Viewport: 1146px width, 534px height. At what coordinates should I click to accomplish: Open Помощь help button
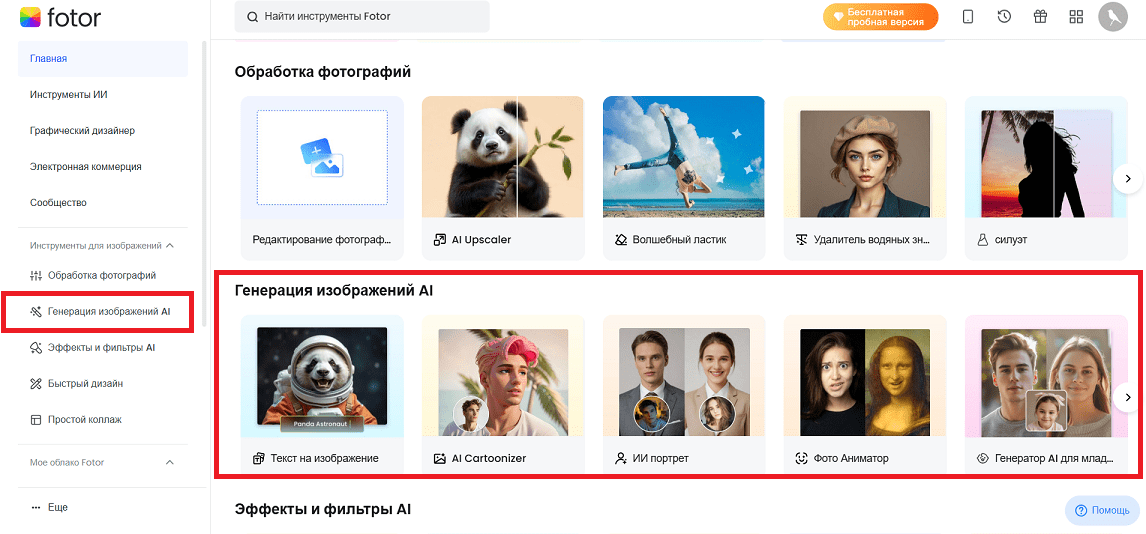(x=1101, y=510)
